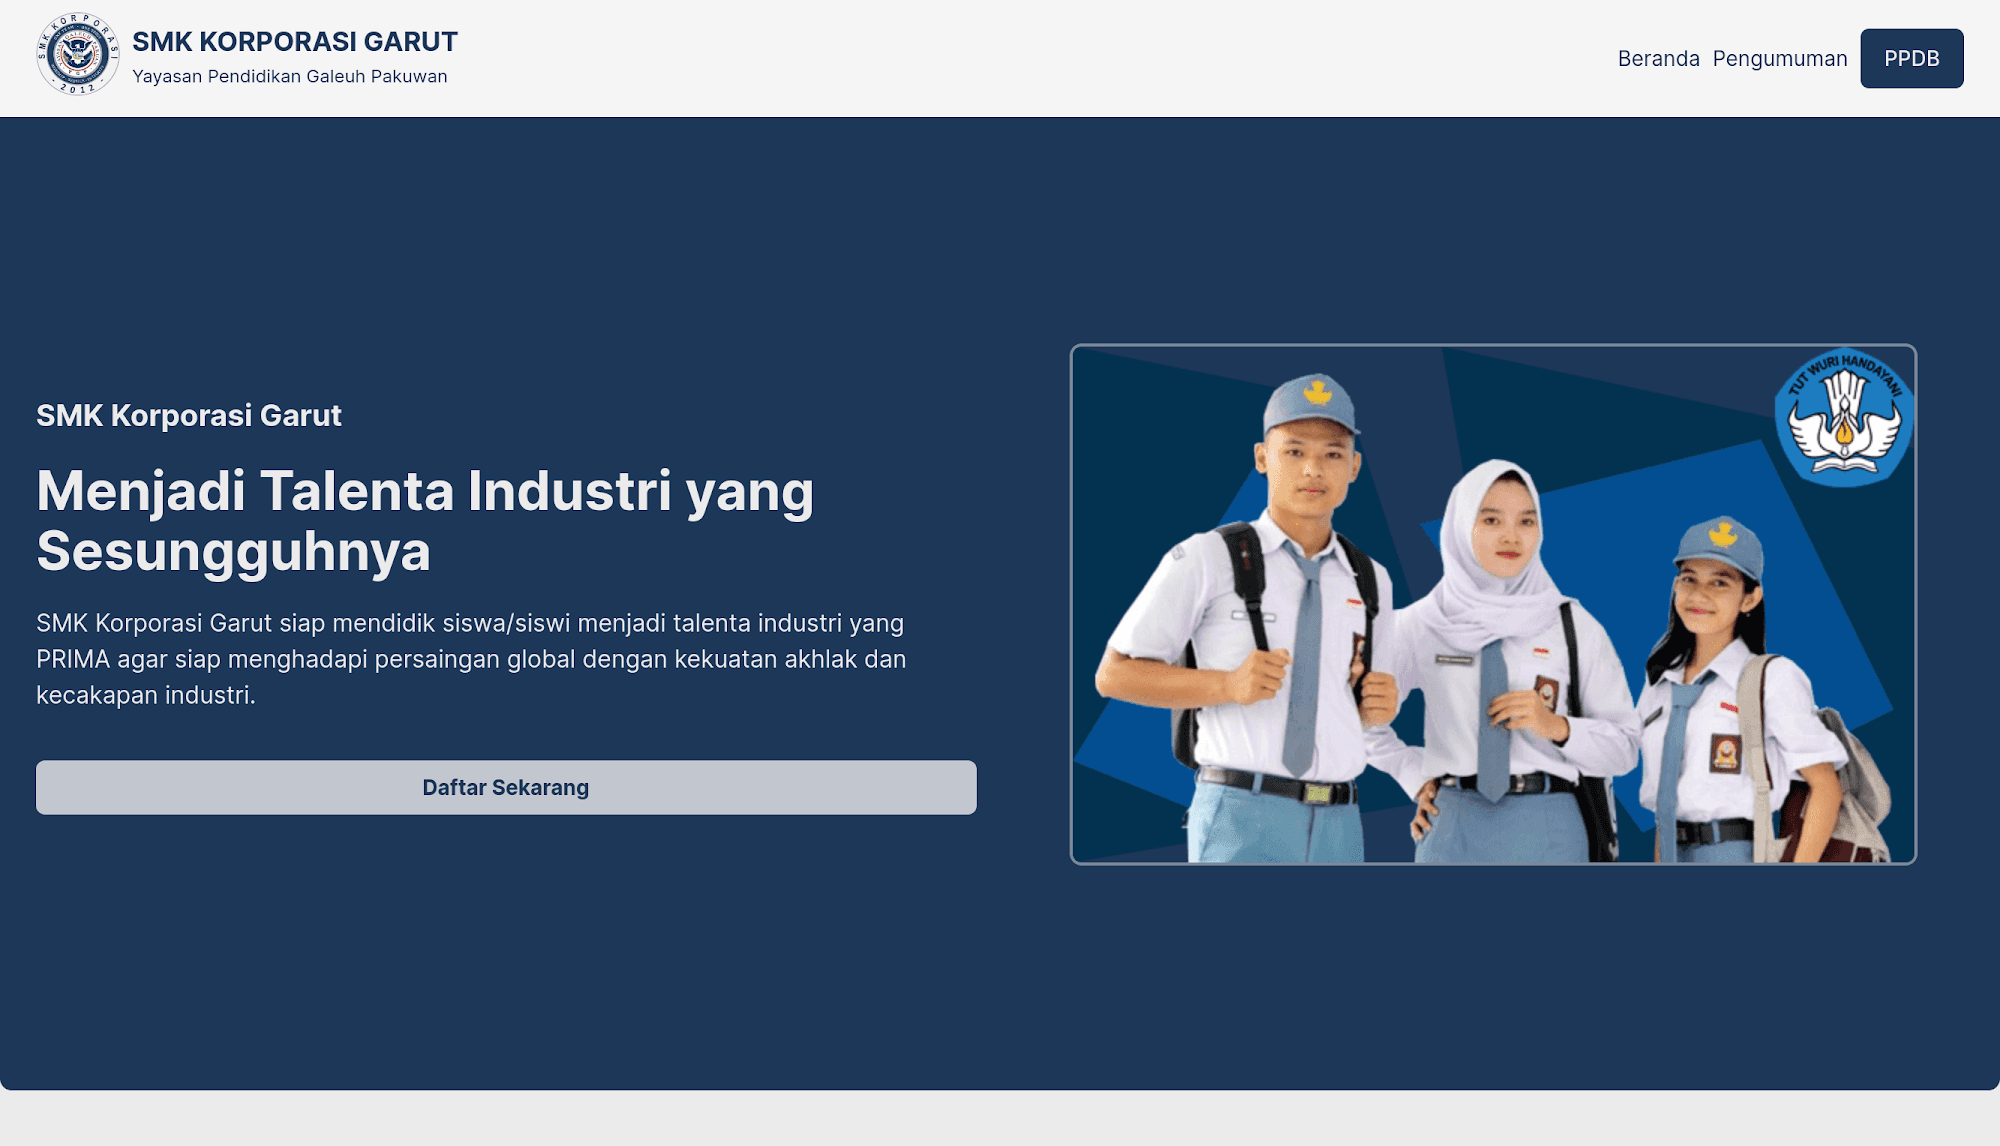Screen dimensions: 2000x1146
Task: Select Yayasan Pendidikan Galeuh Pakuwan subtitle text
Action: [x=290, y=77]
